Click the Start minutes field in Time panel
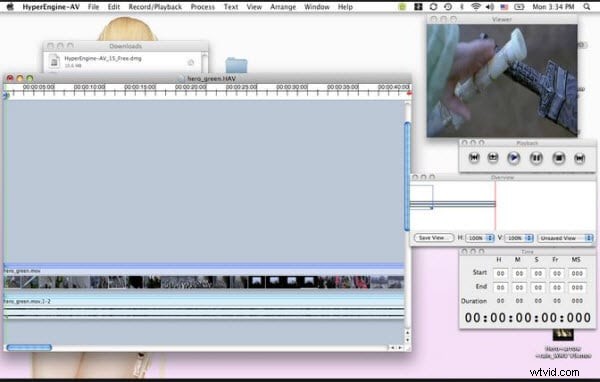Viewport: 600px width, 382px height. click(x=519, y=273)
